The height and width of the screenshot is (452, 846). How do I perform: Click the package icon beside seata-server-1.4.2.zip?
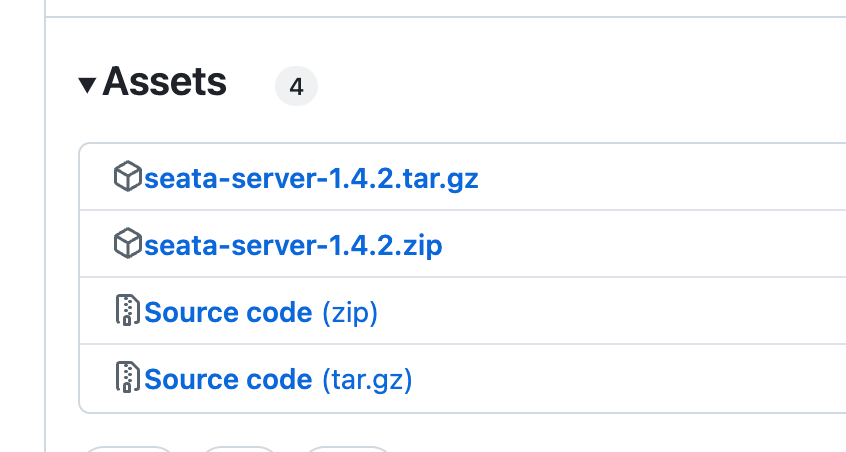[x=128, y=243]
